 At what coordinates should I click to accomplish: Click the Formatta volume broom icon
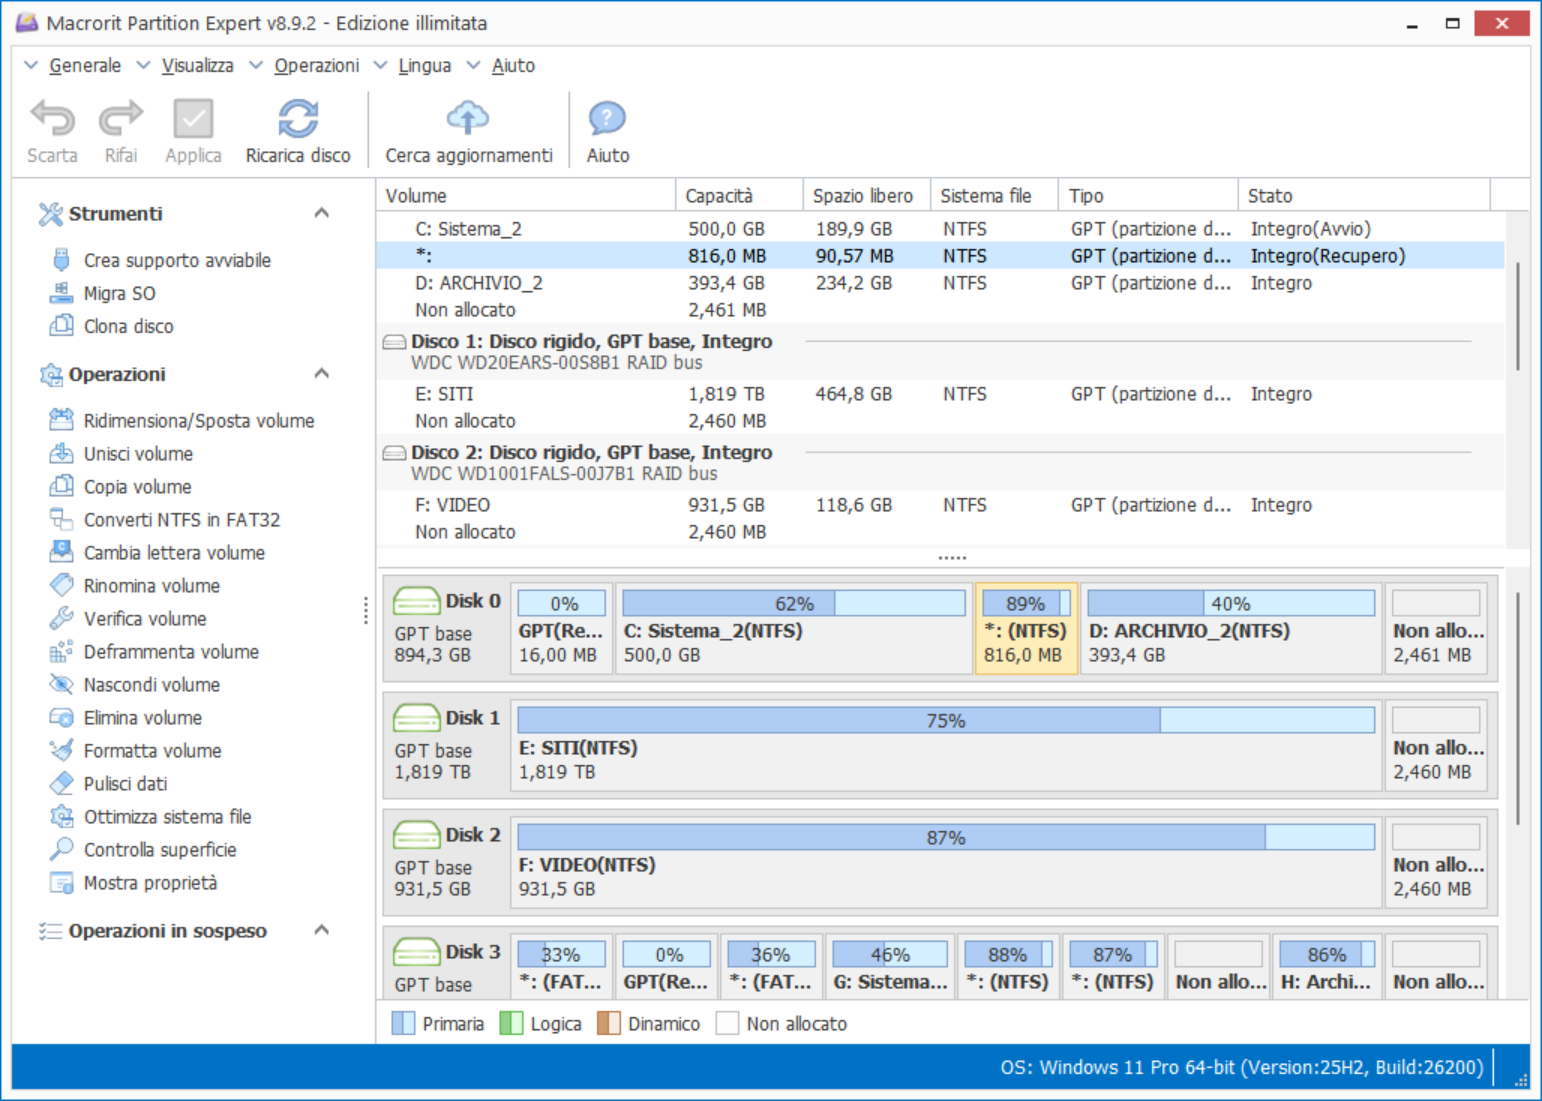[61, 750]
